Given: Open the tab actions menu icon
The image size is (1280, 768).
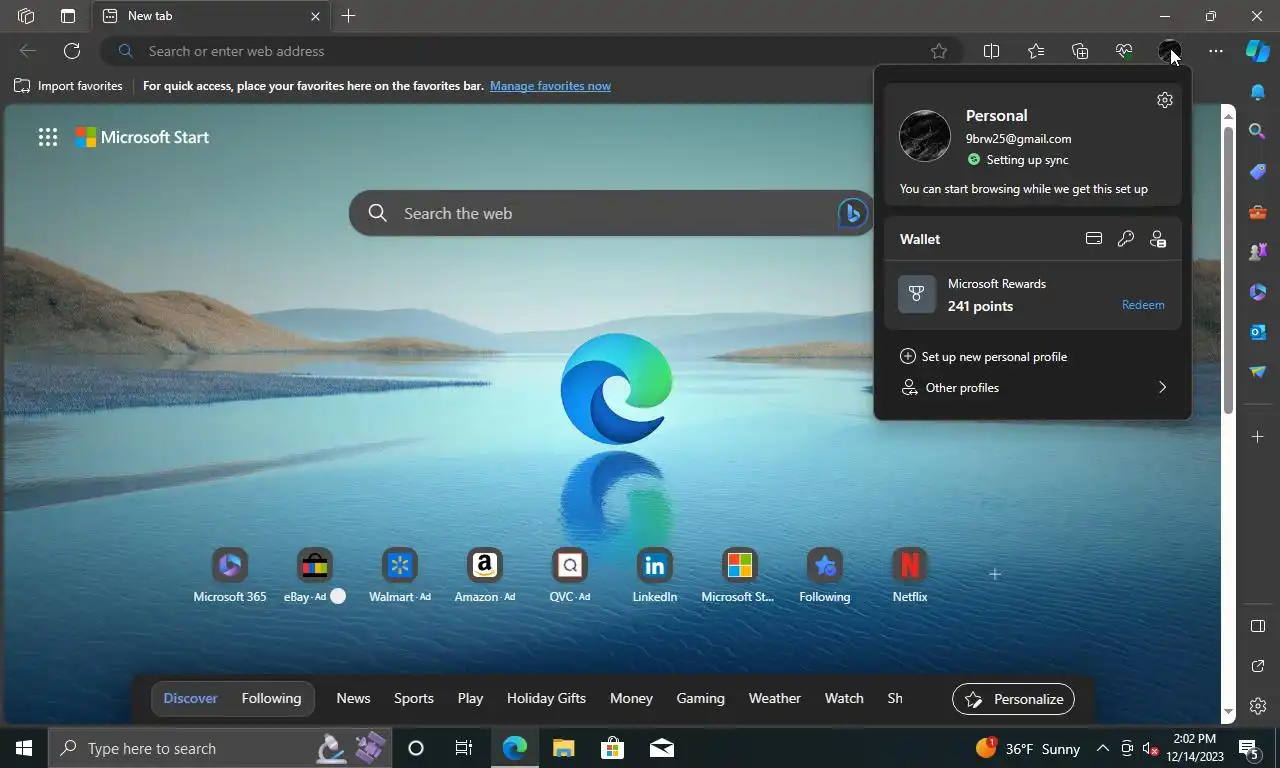Looking at the screenshot, I should click(68, 16).
